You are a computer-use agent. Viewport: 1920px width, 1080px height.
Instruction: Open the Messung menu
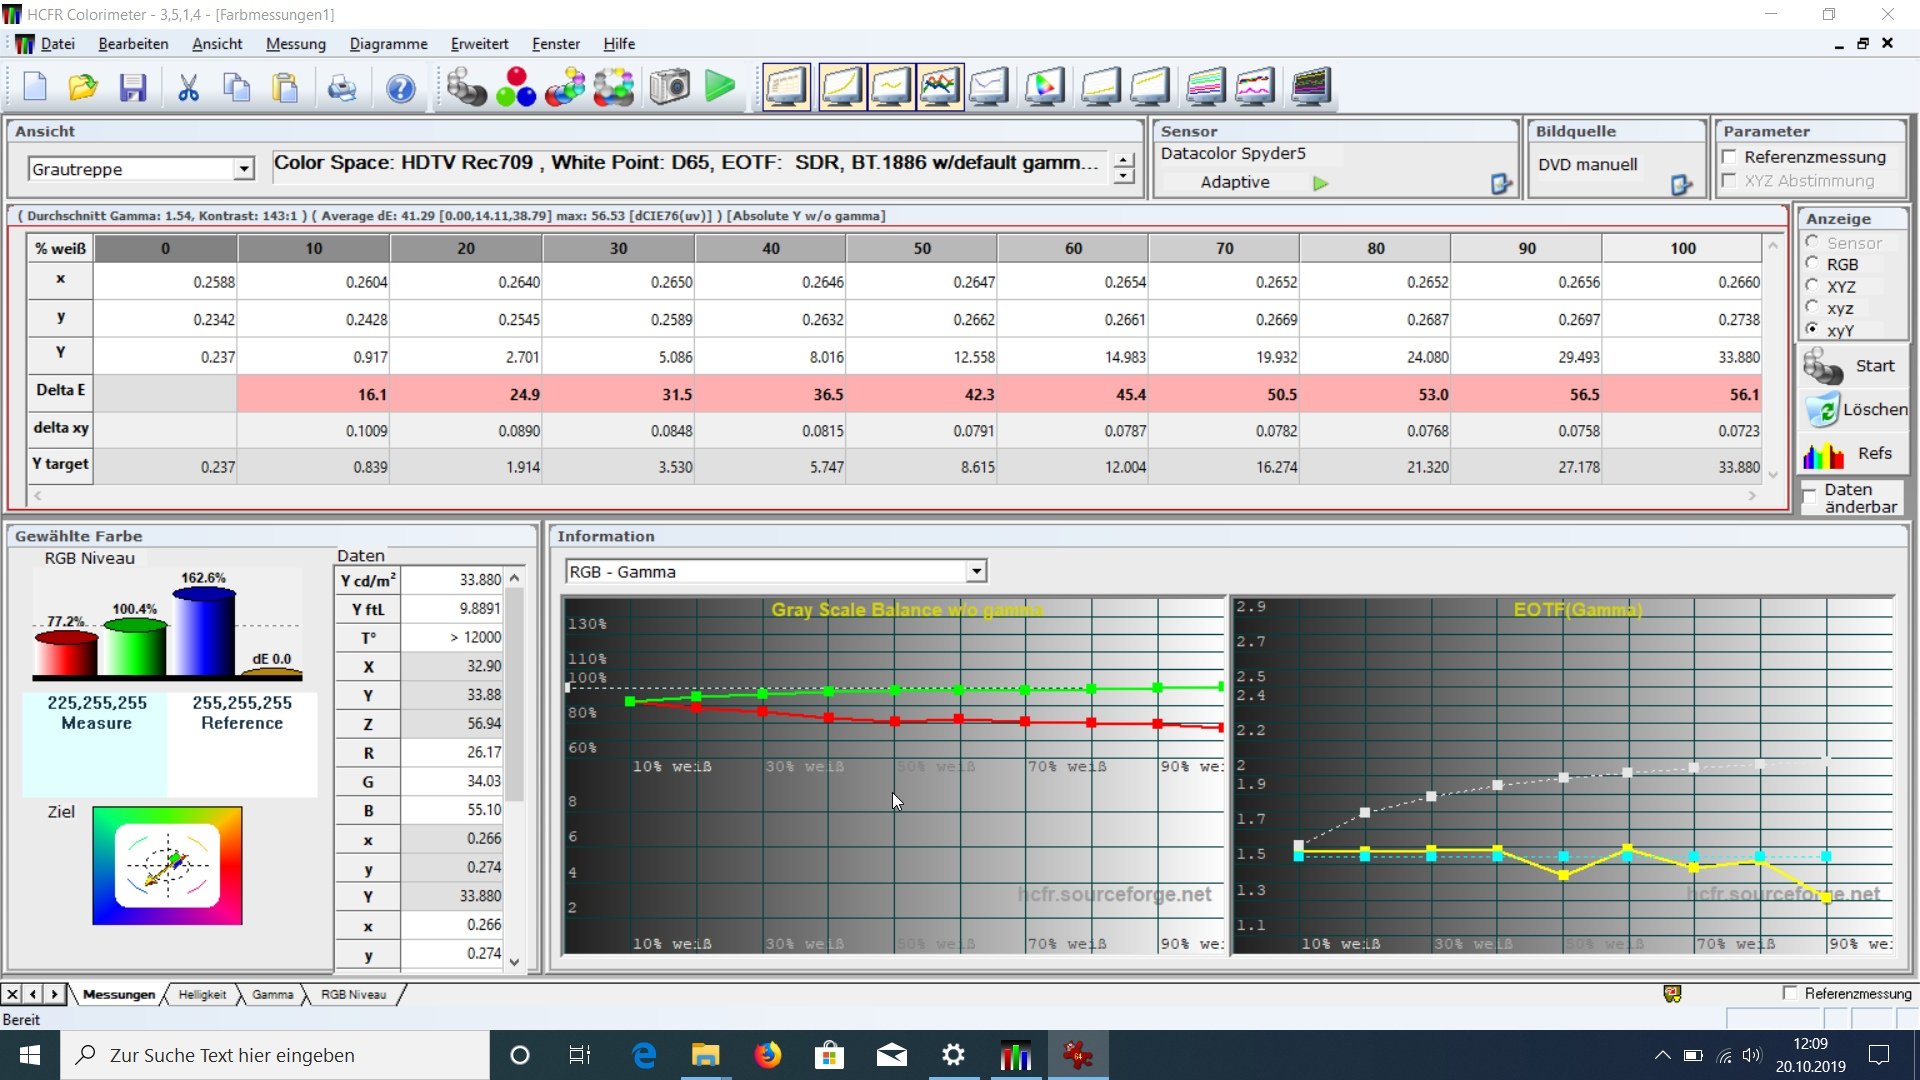coord(296,44)
